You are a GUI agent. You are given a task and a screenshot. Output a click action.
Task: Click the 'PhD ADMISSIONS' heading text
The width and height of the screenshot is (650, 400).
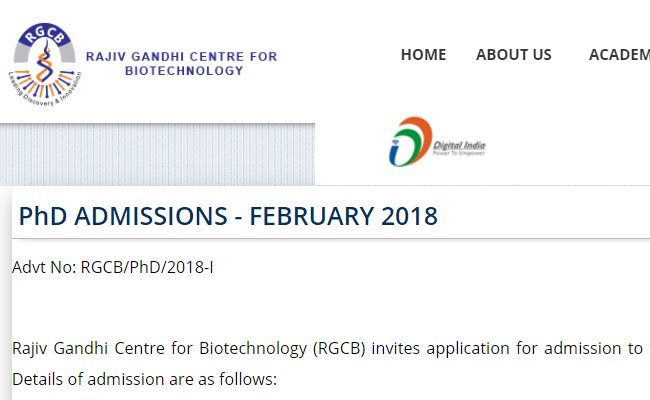pyautogui.click(x=117, y=216)
